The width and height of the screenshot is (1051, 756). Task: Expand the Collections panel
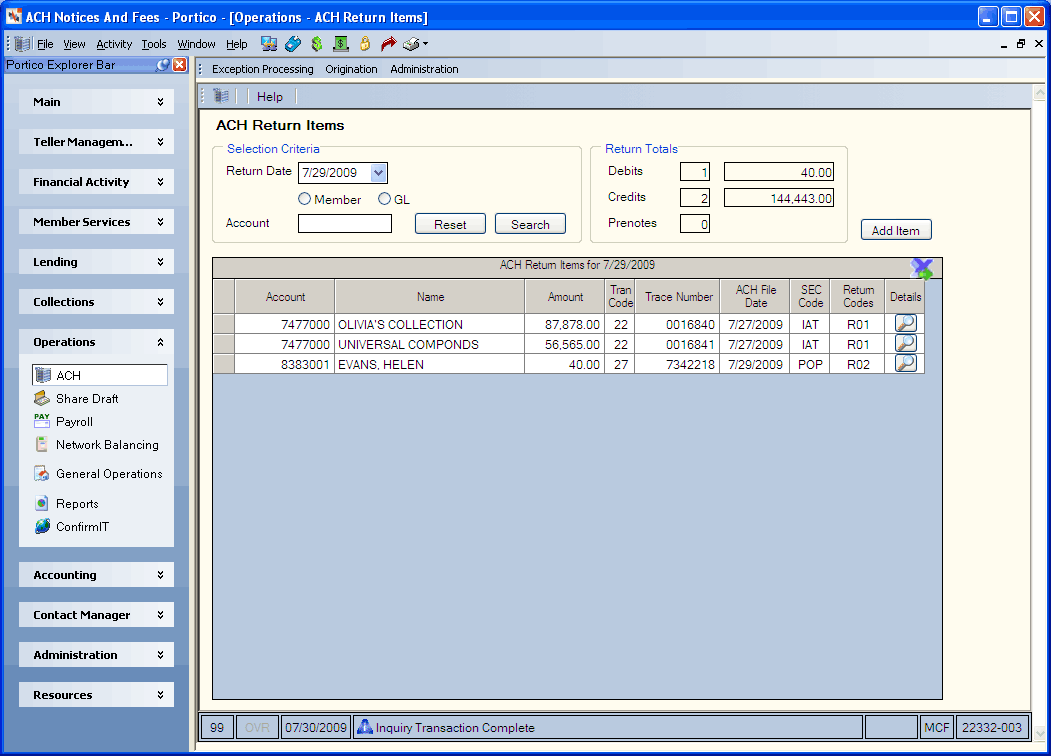(x=97, y=302)
